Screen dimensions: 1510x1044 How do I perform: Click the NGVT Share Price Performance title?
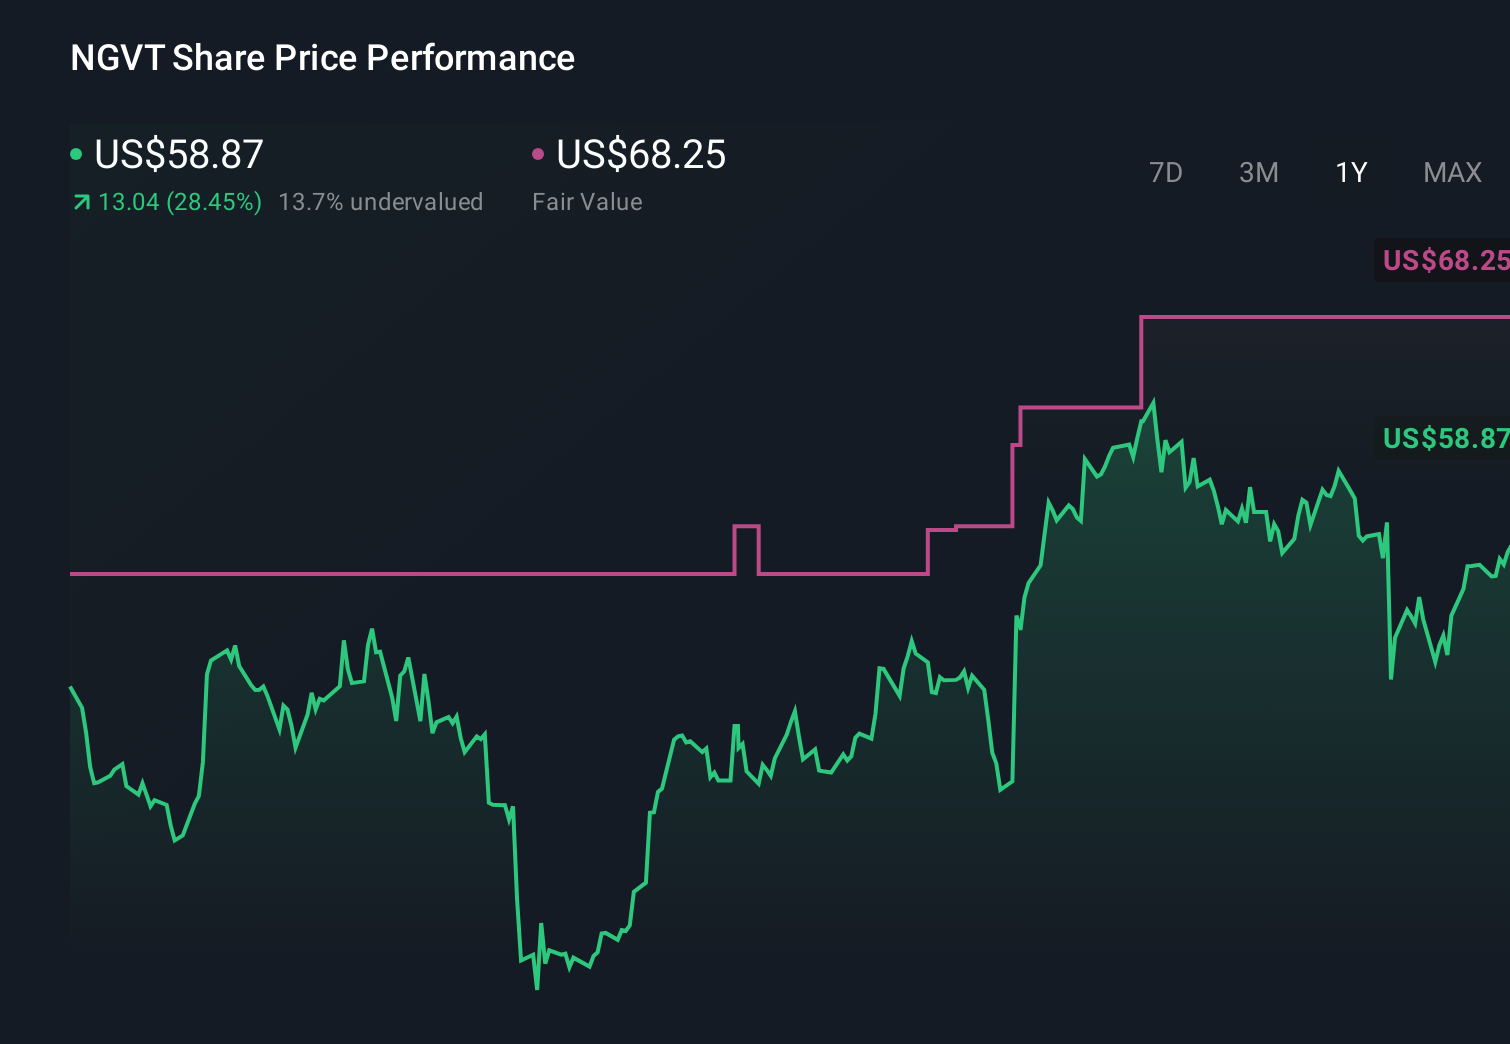coord(321,58)
